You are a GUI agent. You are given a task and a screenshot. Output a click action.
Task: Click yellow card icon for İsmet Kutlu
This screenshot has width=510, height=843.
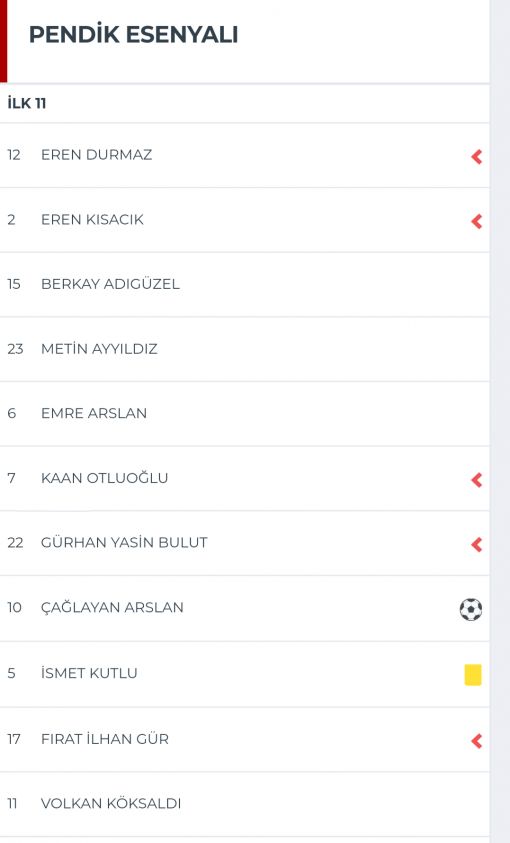pyautogui.click(x=473, y=675)
